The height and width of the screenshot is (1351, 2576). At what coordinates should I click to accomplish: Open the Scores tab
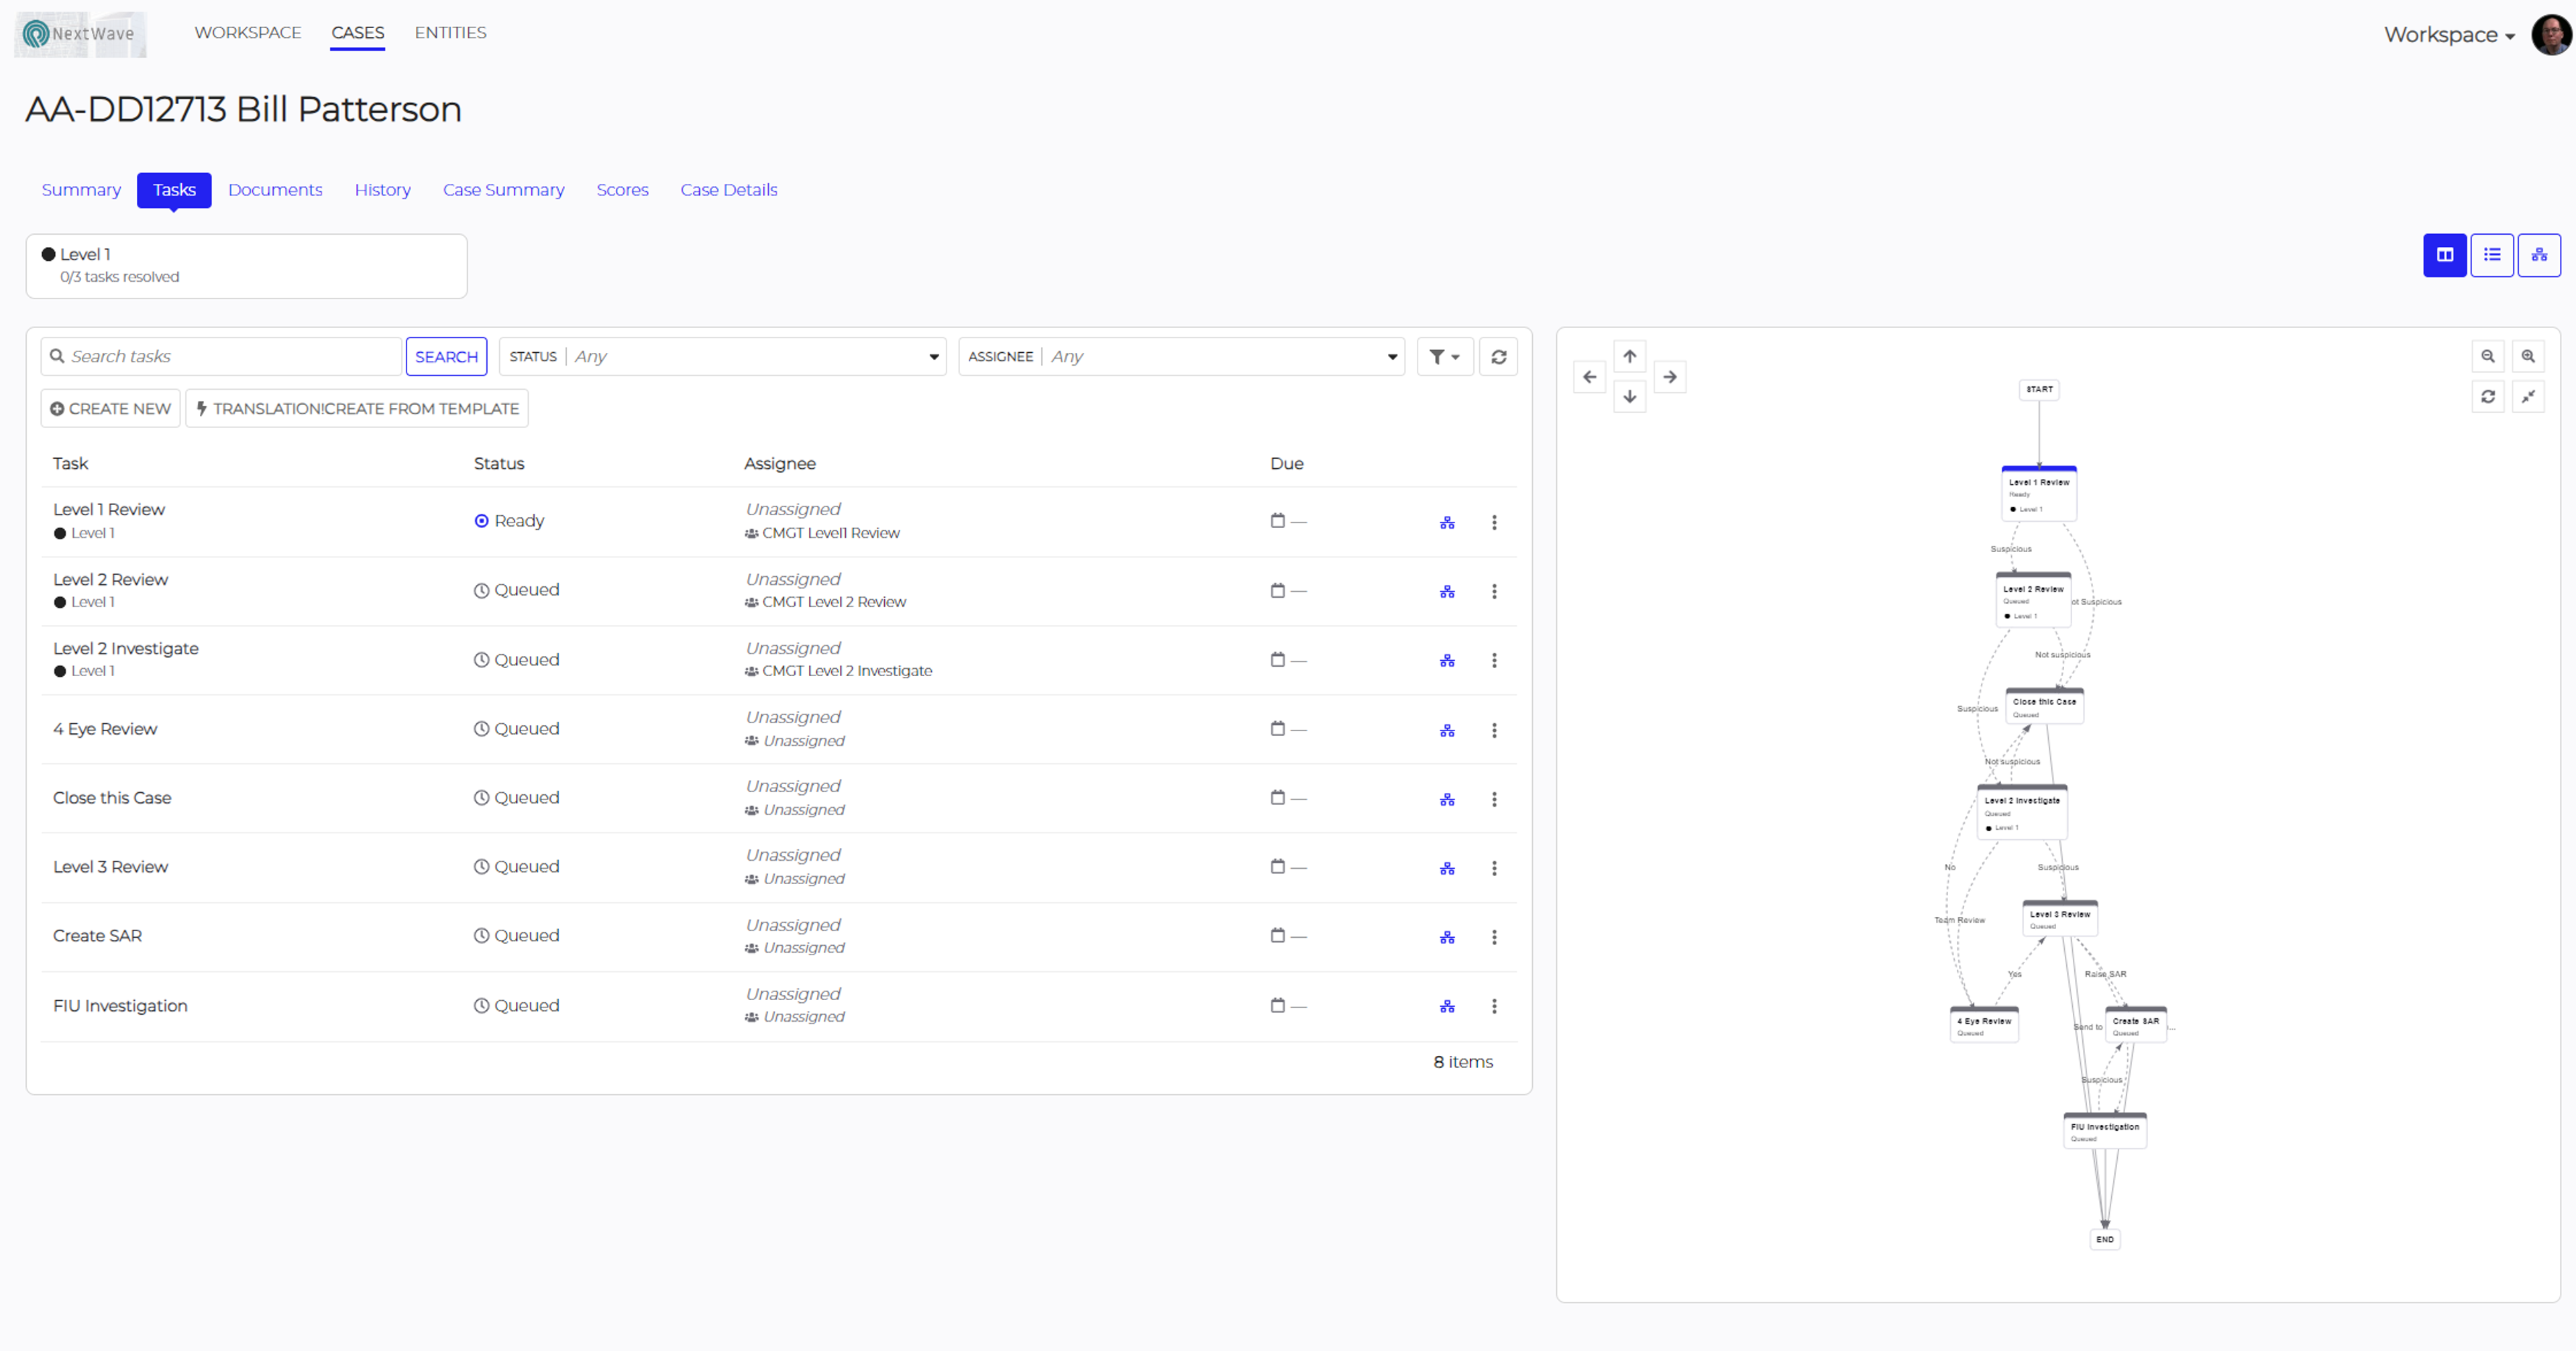coord(622,190)
